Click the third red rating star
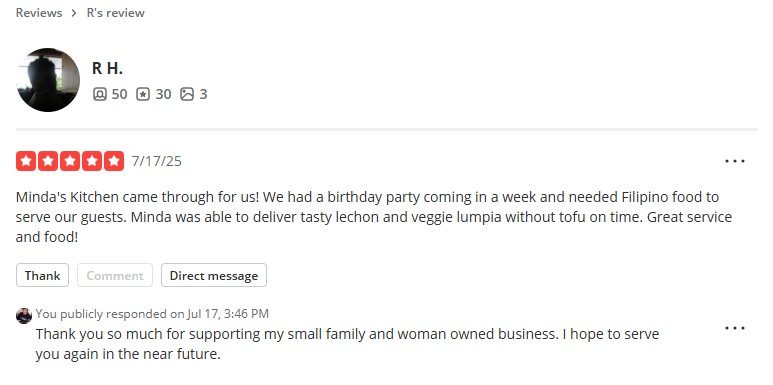This screenshot has height=385, width=773. [x=70, y=161]
